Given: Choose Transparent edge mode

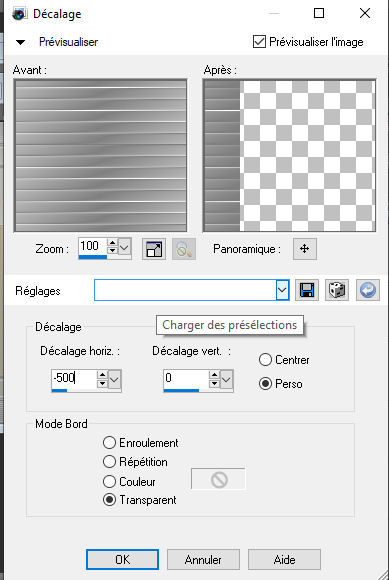Looking at the screenshot, I should pyautogui.click(x=109, y=500).
